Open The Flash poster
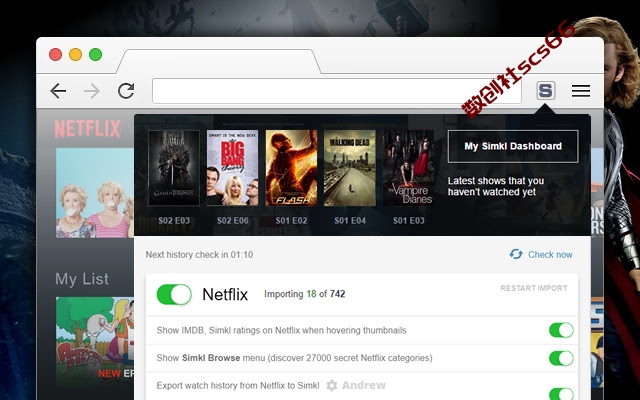Screen dimensions: 640x400 coord(291,168)
